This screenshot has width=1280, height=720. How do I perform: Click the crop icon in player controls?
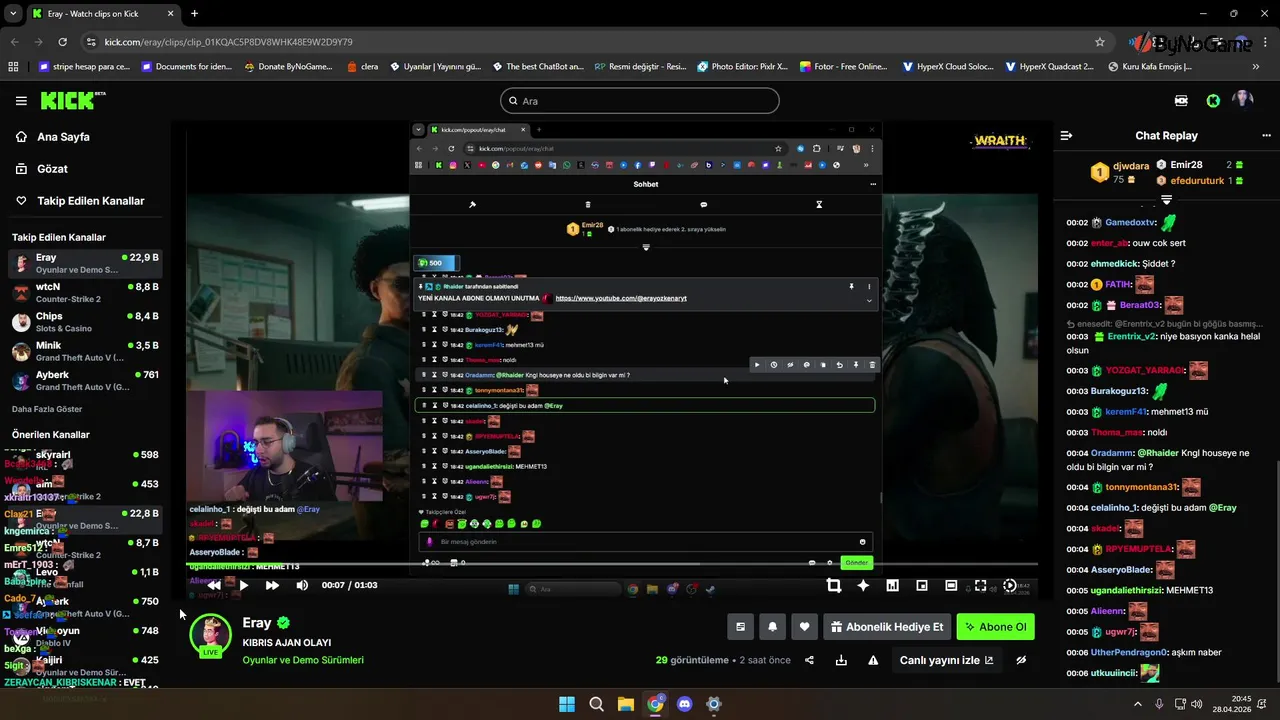pos(834,586)
